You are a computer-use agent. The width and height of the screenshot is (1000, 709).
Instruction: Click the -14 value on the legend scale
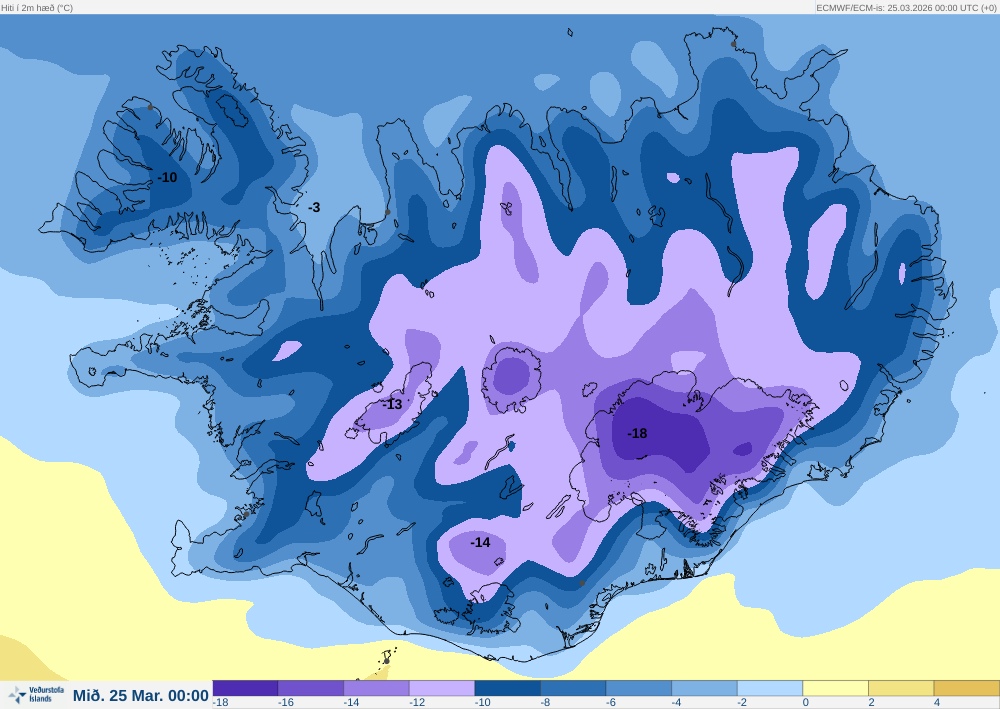click(351, 703)
